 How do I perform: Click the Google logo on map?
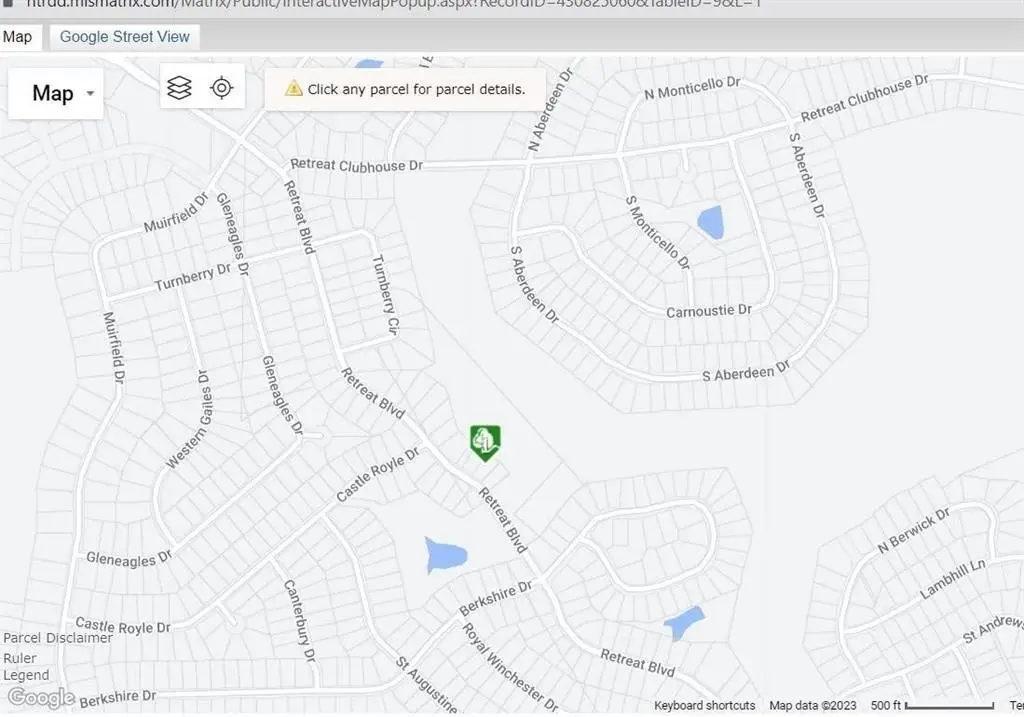point(41,697)
